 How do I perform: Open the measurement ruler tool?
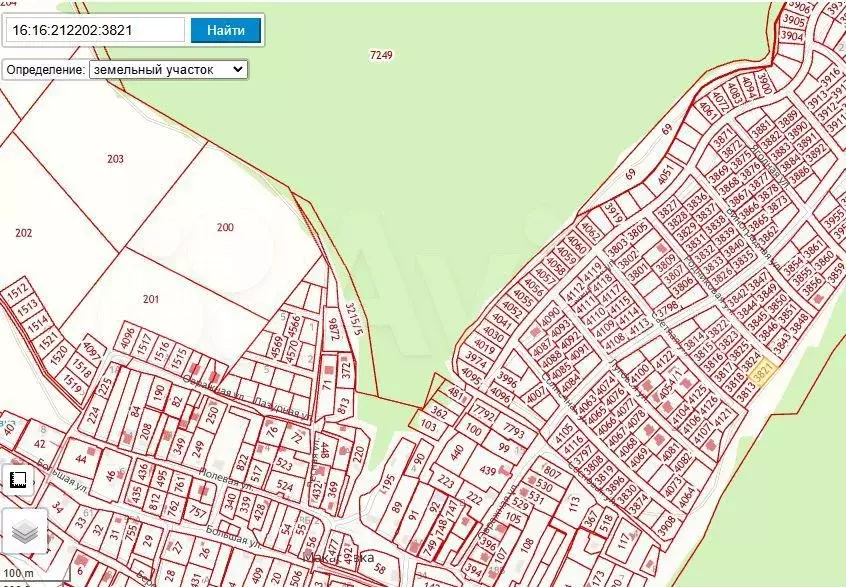18,481
